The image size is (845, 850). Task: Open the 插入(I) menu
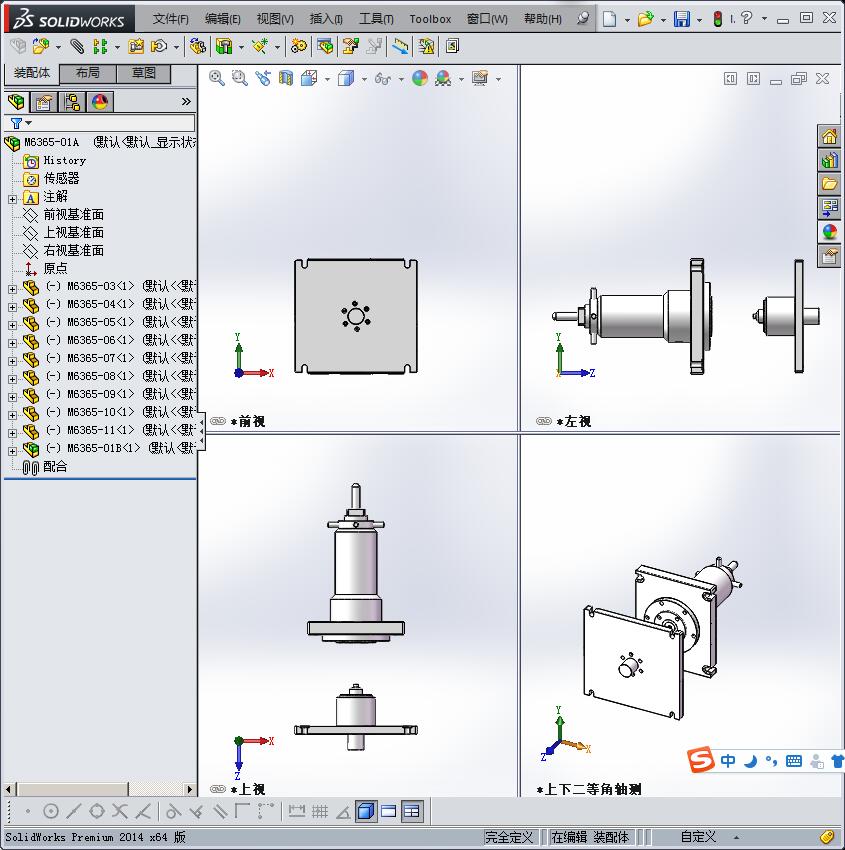tap(326, 19)
